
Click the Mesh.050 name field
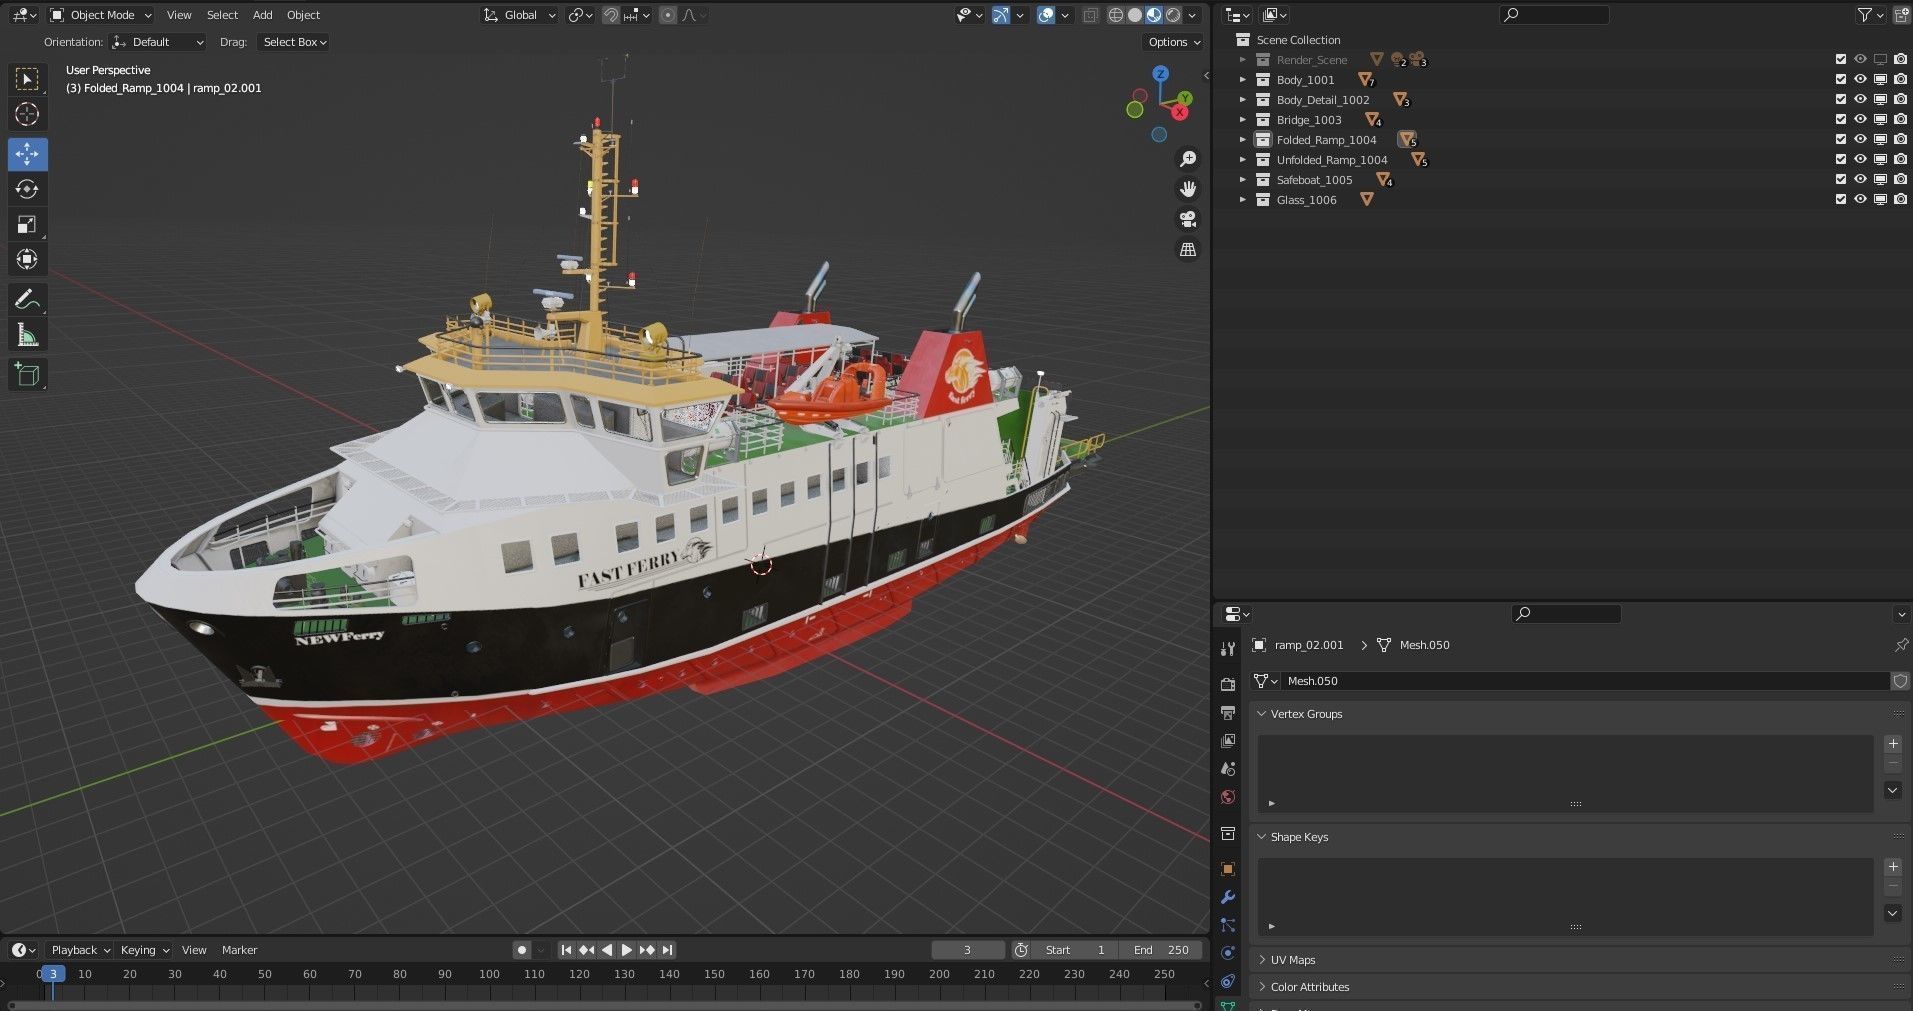(1586, 681)
